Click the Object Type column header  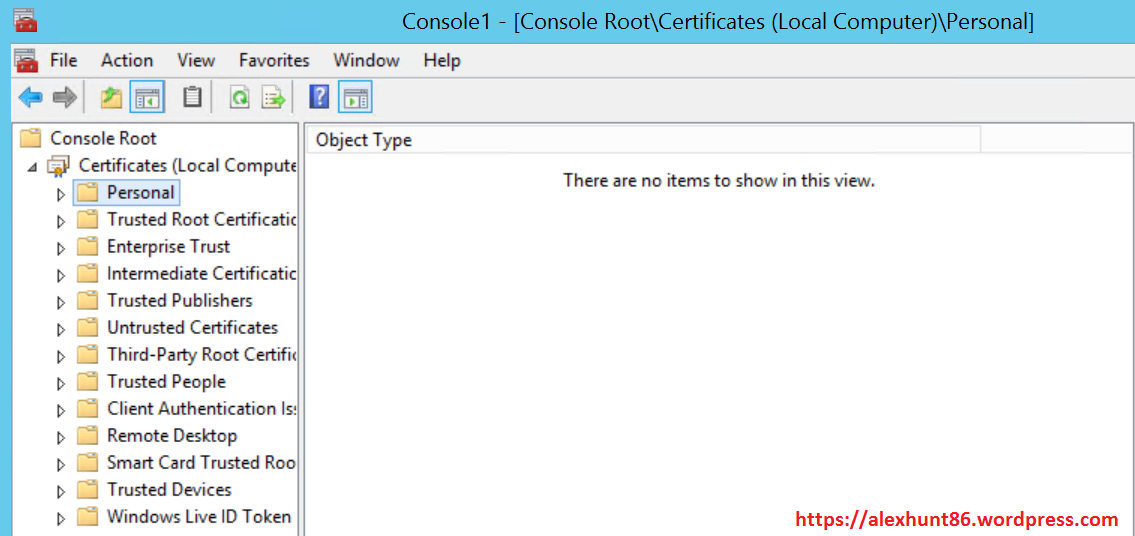364,140
